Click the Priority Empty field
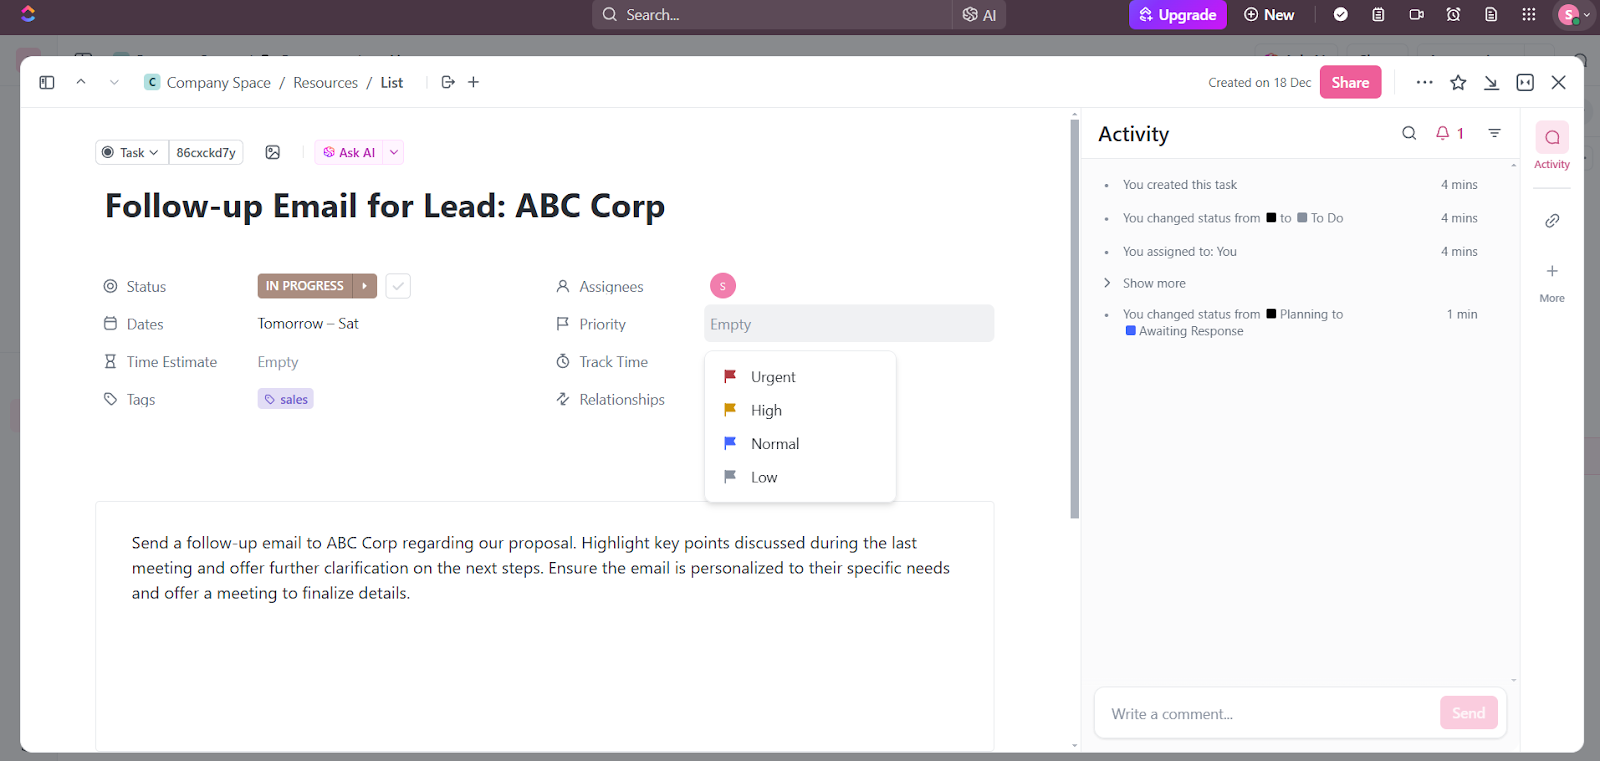This screenshot has width=1600, height=761. [849, 324]
